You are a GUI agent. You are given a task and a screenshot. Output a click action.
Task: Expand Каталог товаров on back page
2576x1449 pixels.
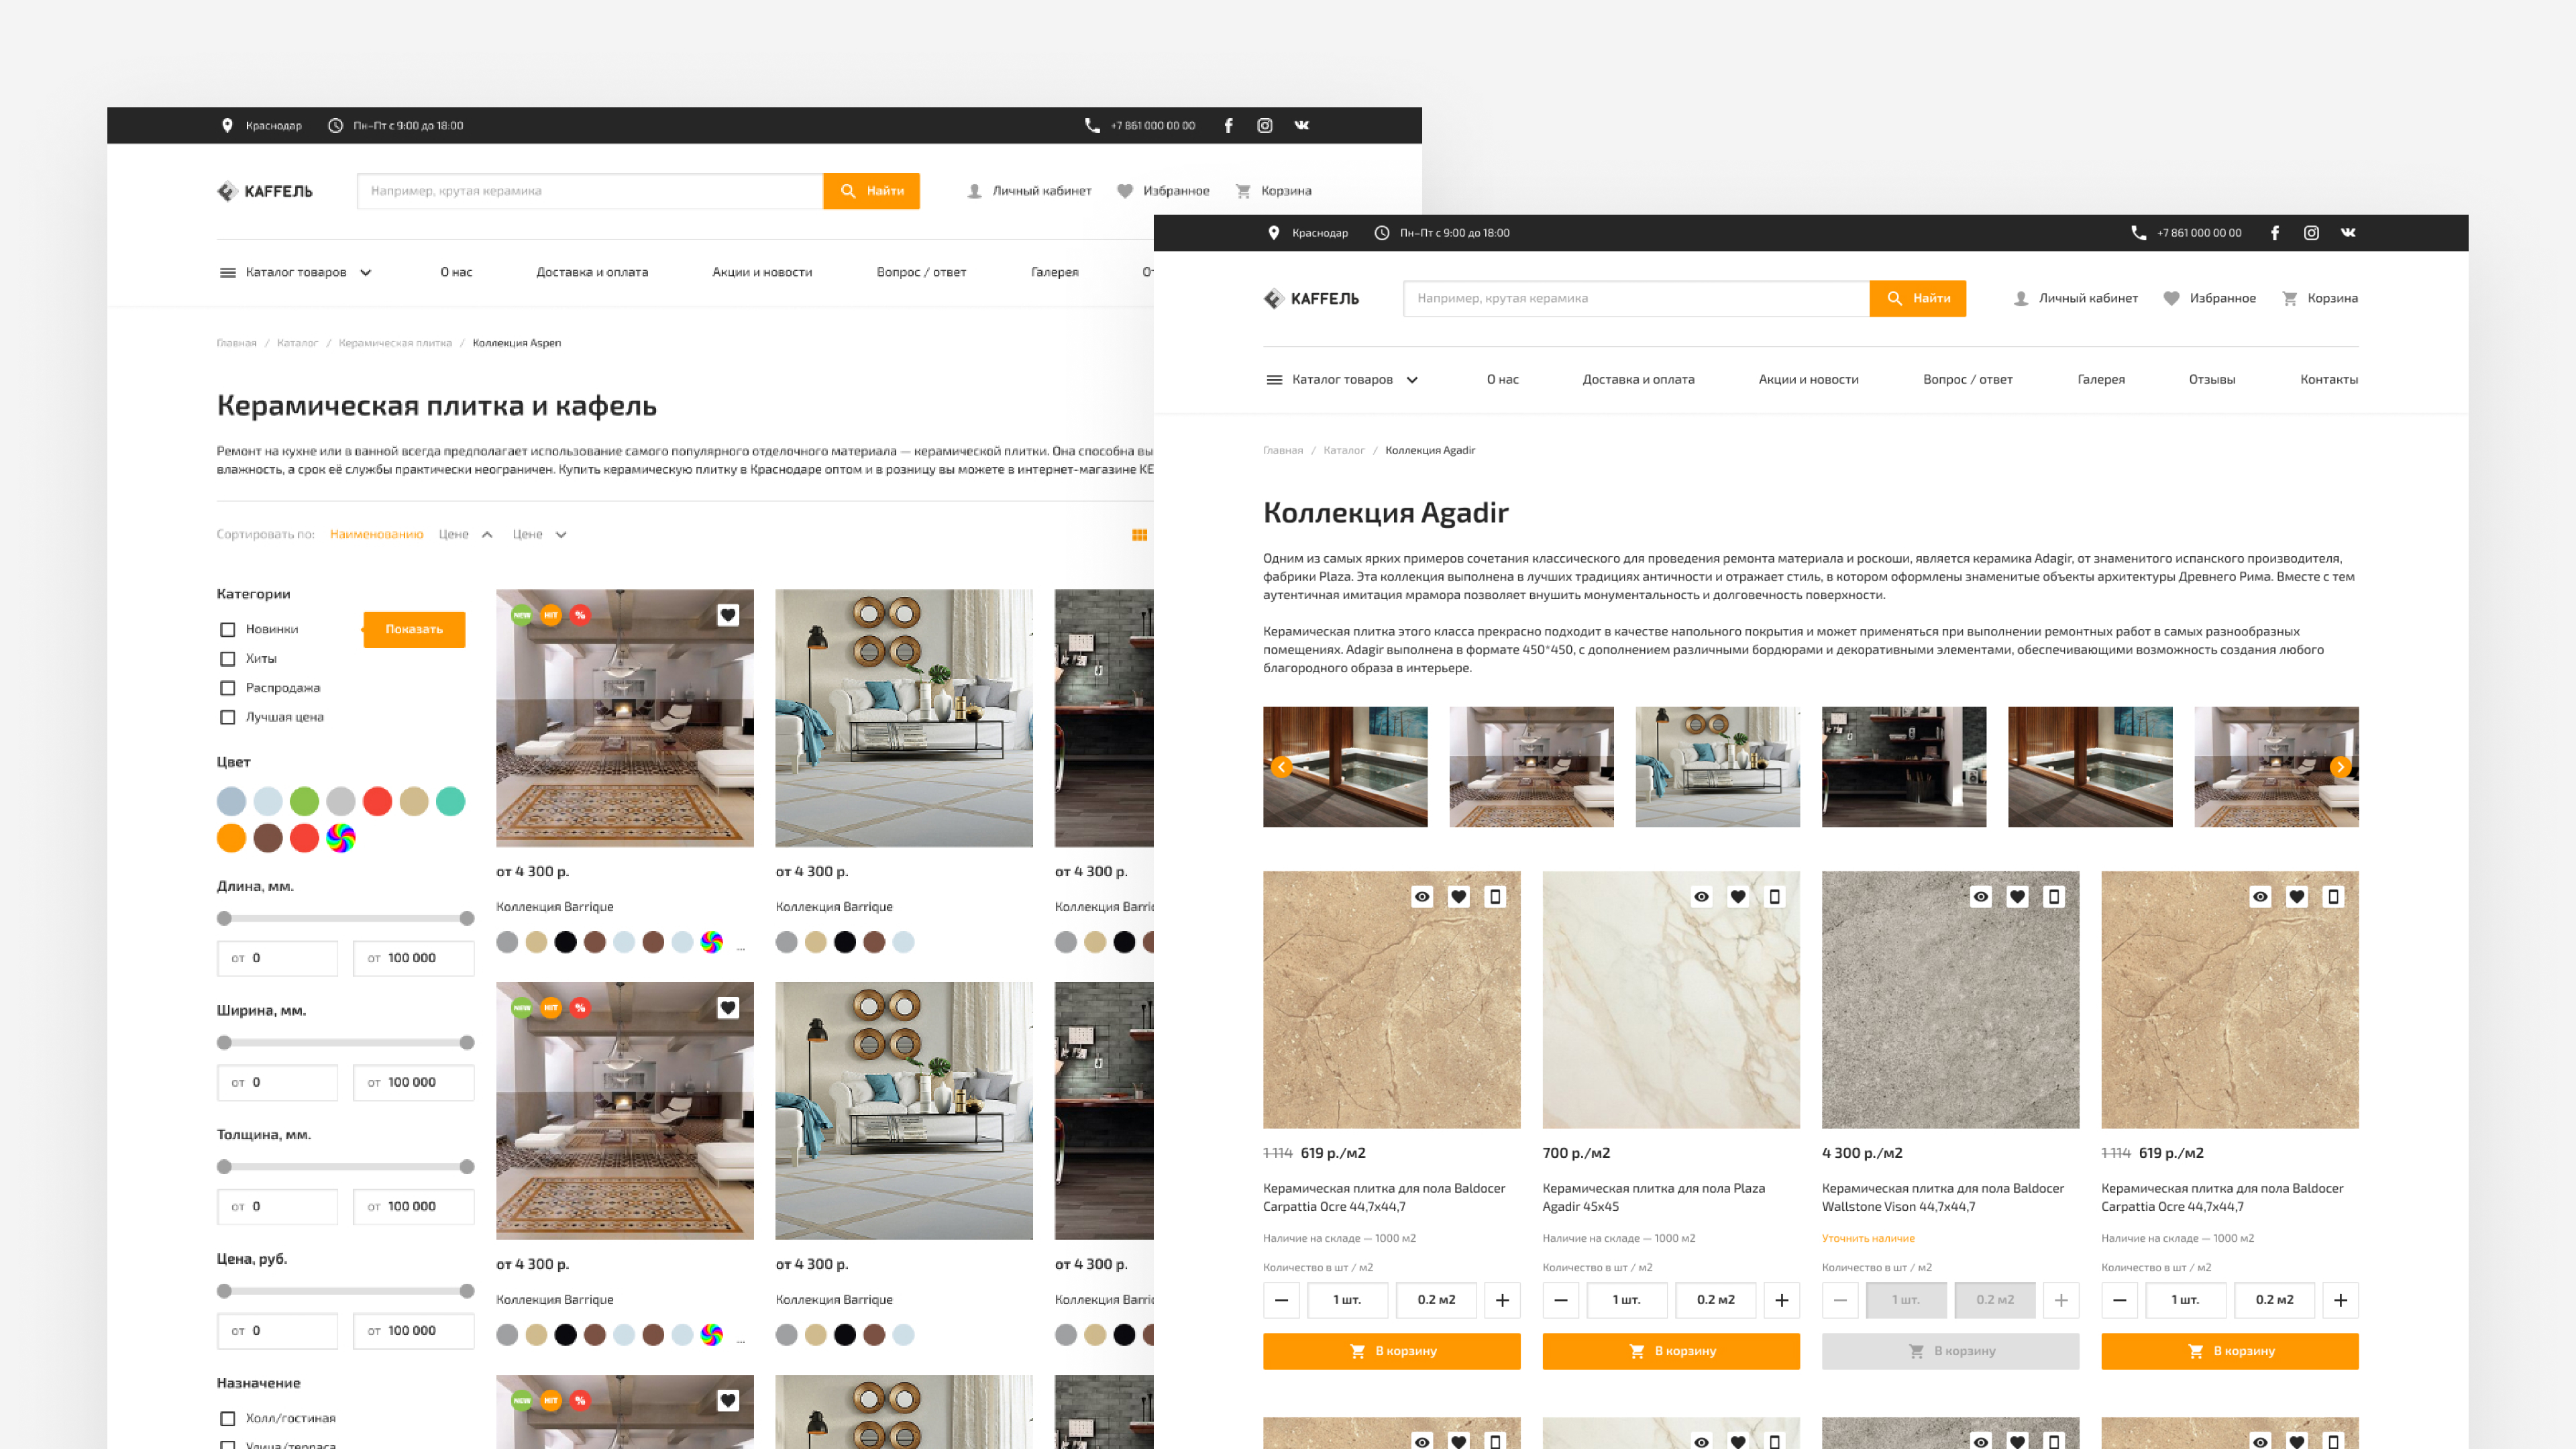tap(296, 273)
